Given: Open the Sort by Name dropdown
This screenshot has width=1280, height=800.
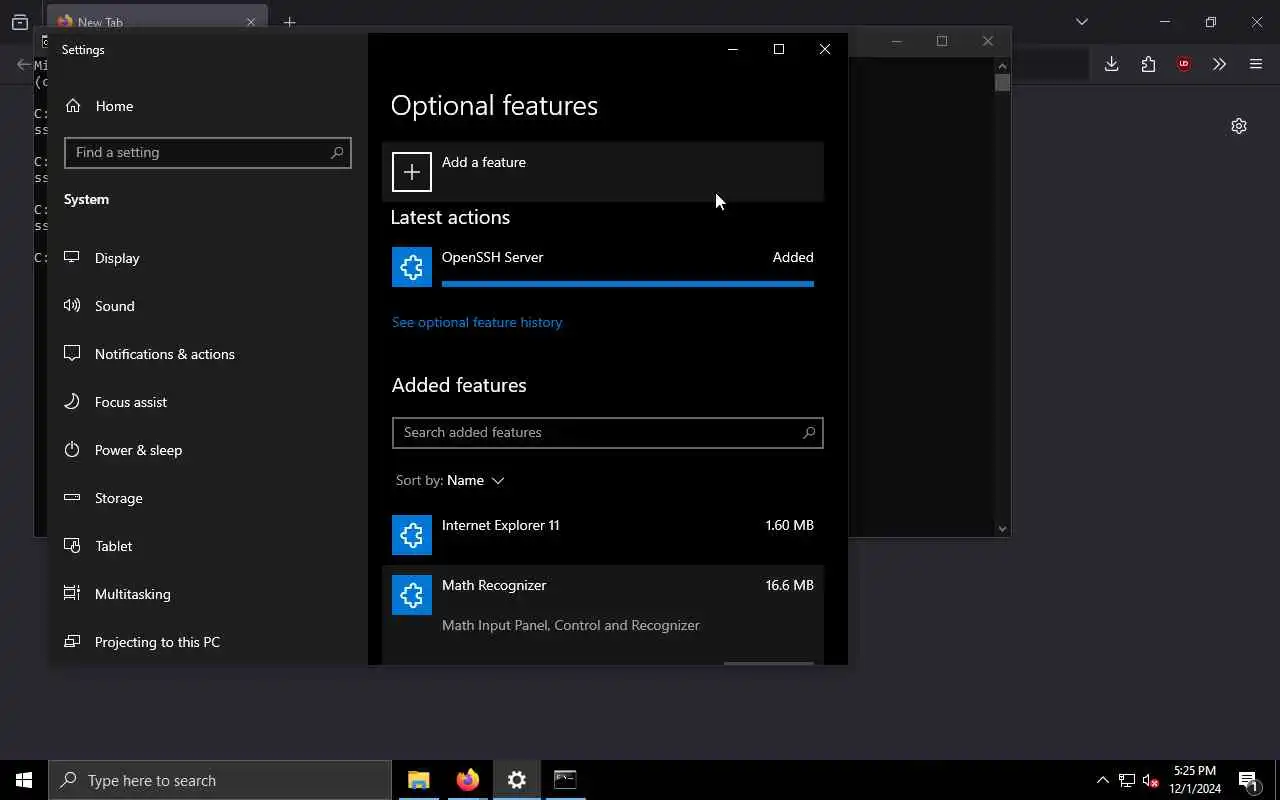Looking at the screenshot, I should pos(450,480).
